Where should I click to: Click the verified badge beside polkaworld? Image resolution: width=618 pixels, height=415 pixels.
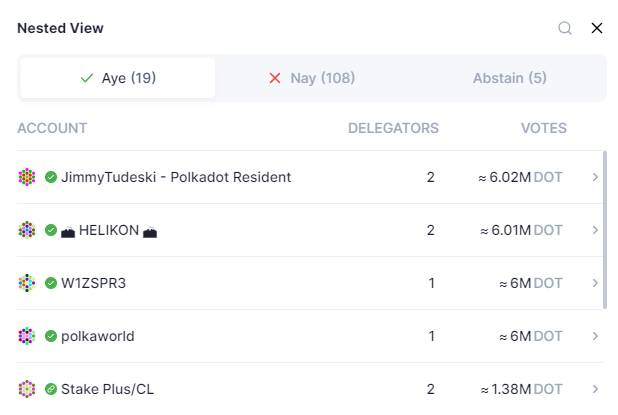coord(51,336)
